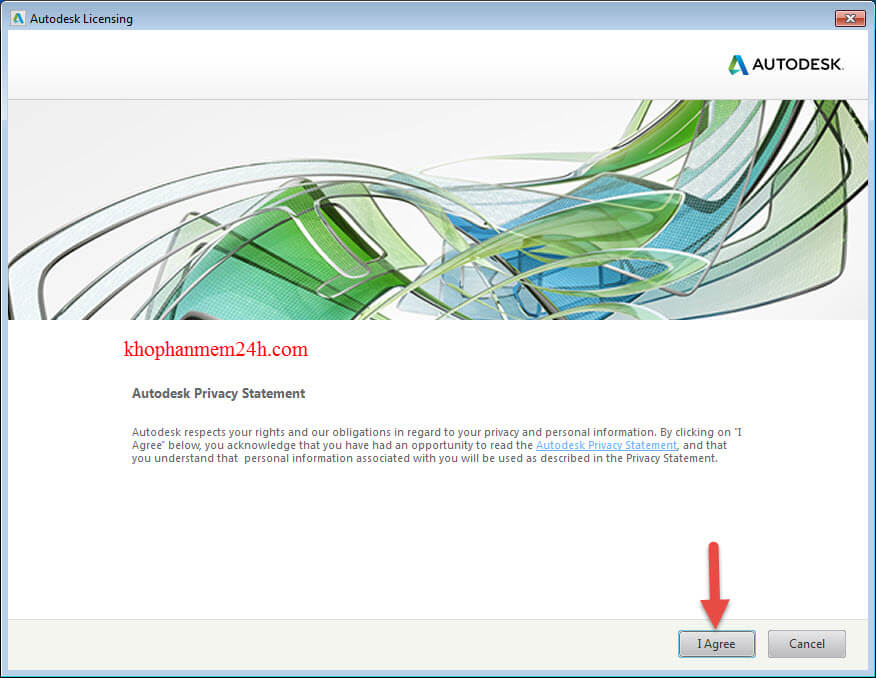The height and width of the screenshot is (678, 876).
Task: Click the AUTODESK wordmark text in the header
Action: [798, 65]
